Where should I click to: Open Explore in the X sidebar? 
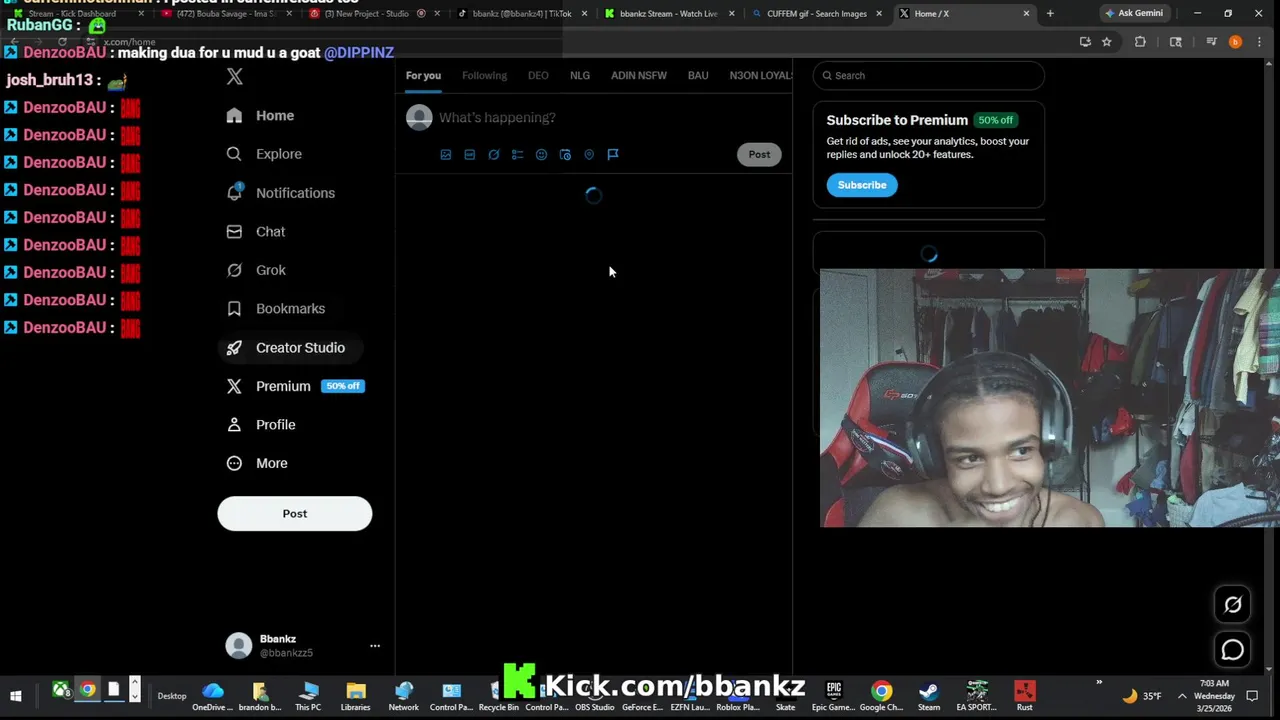264,154
